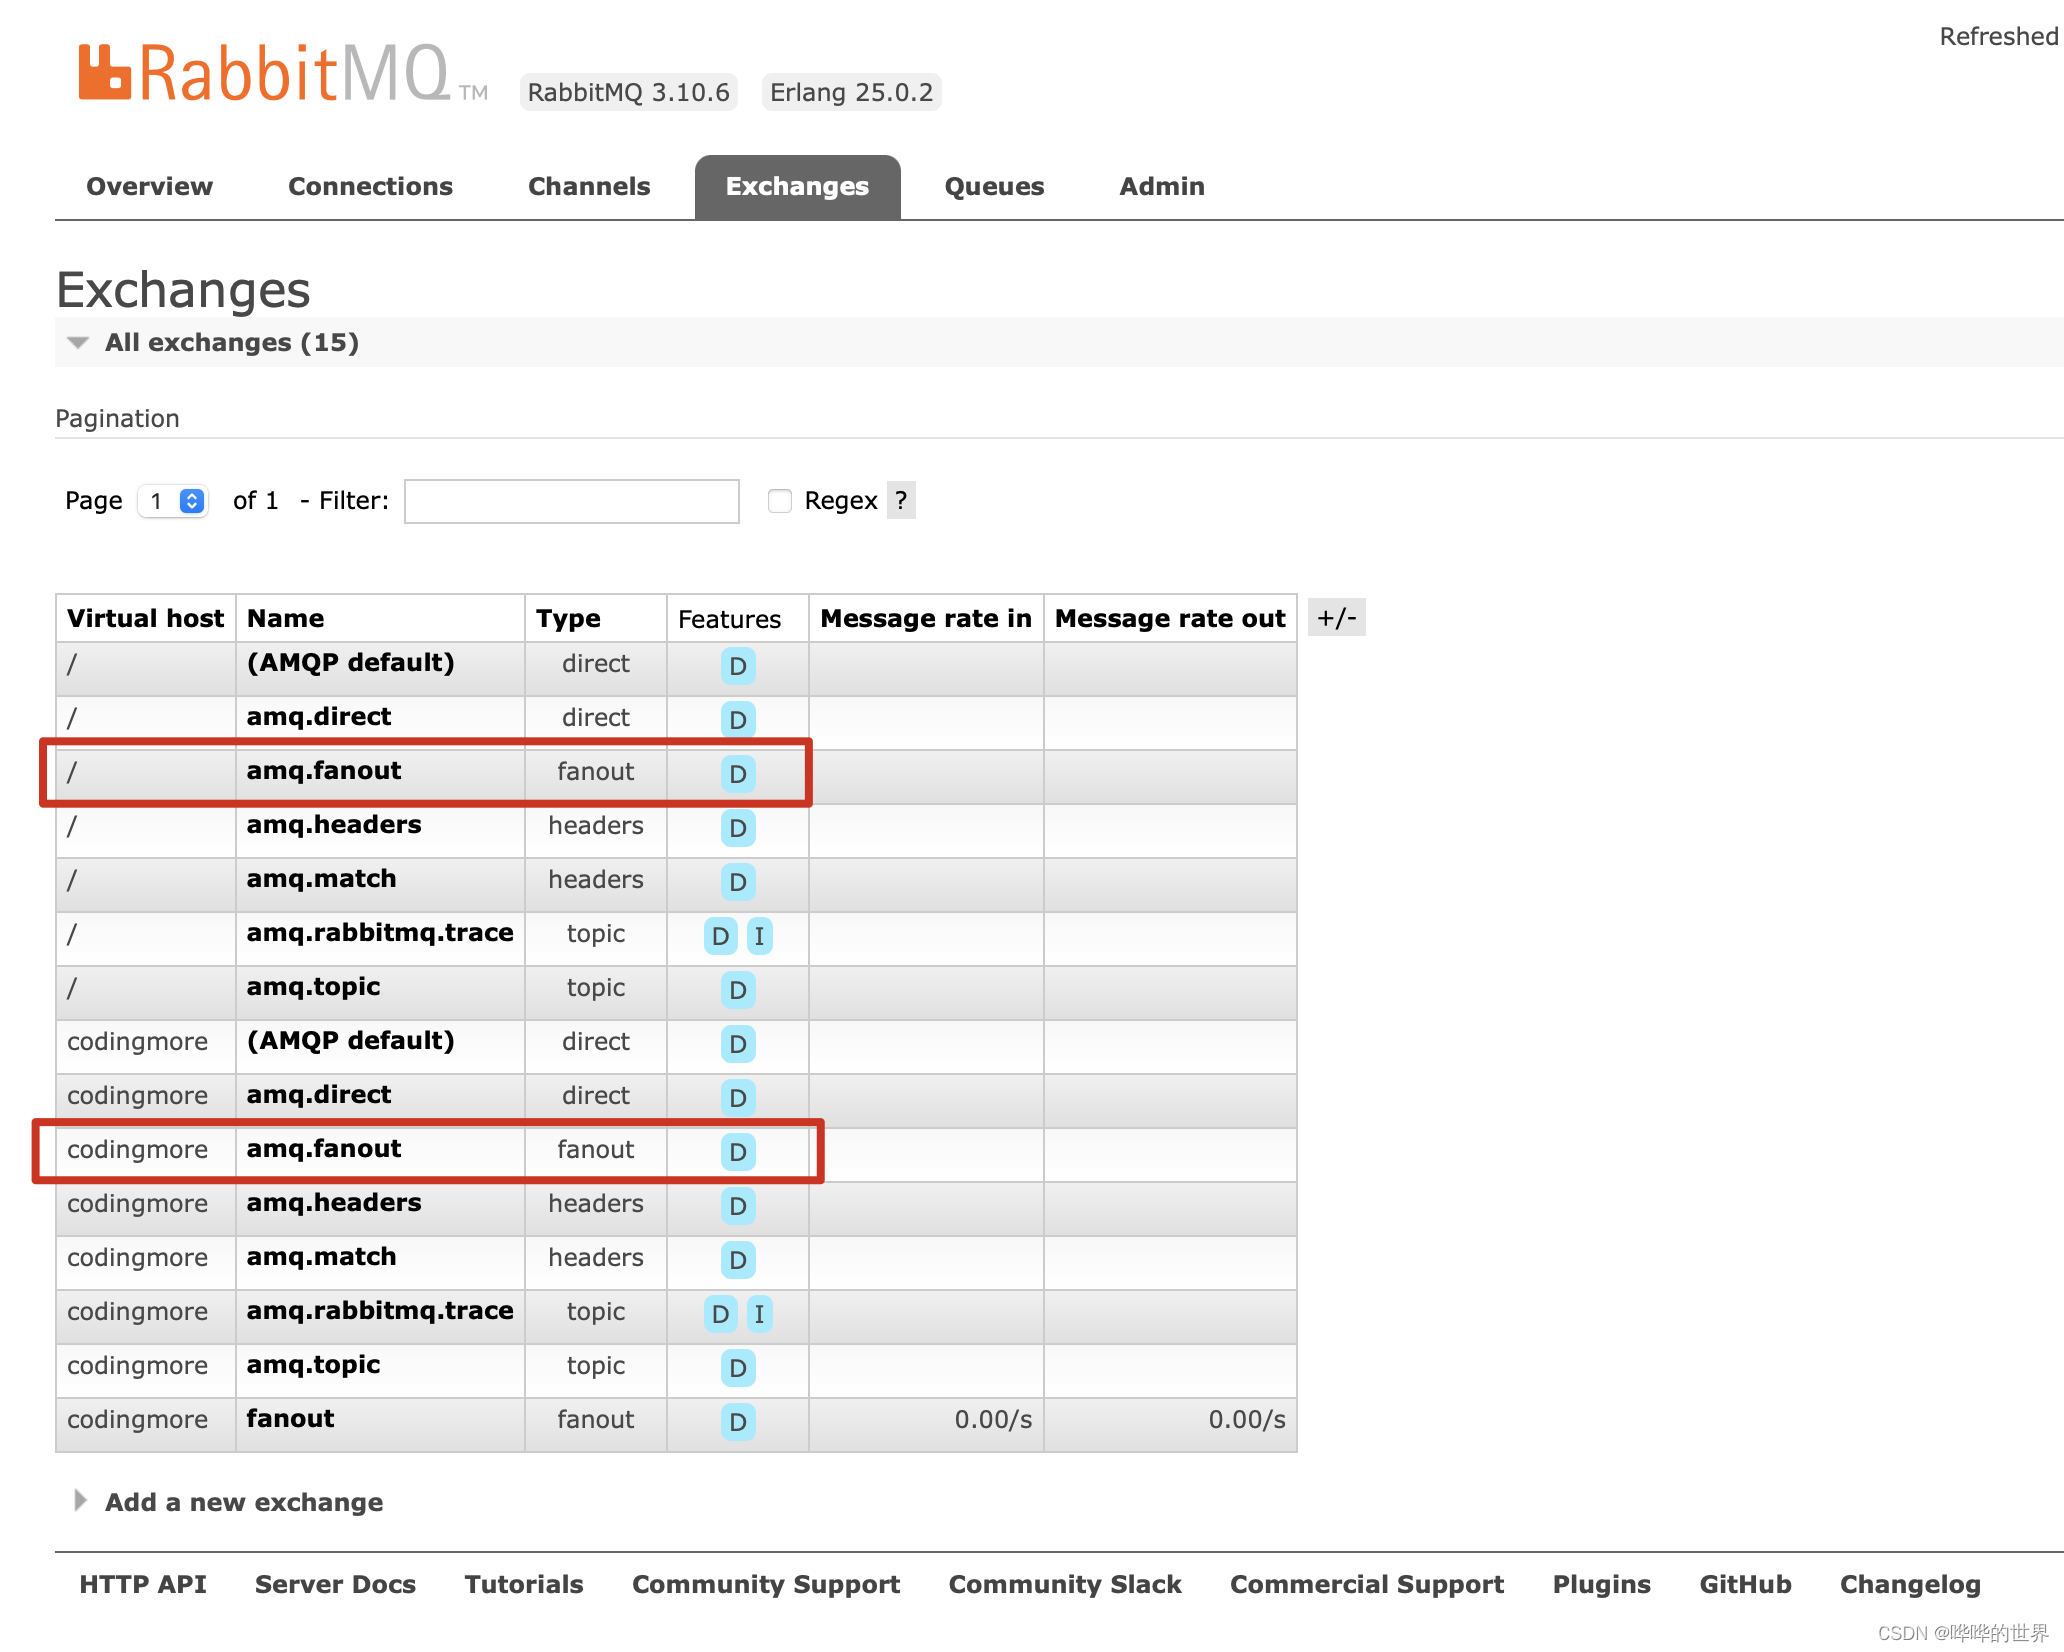Click the I badge in the codingmore amq.rabbitmq.trace row

[759, 1314]
